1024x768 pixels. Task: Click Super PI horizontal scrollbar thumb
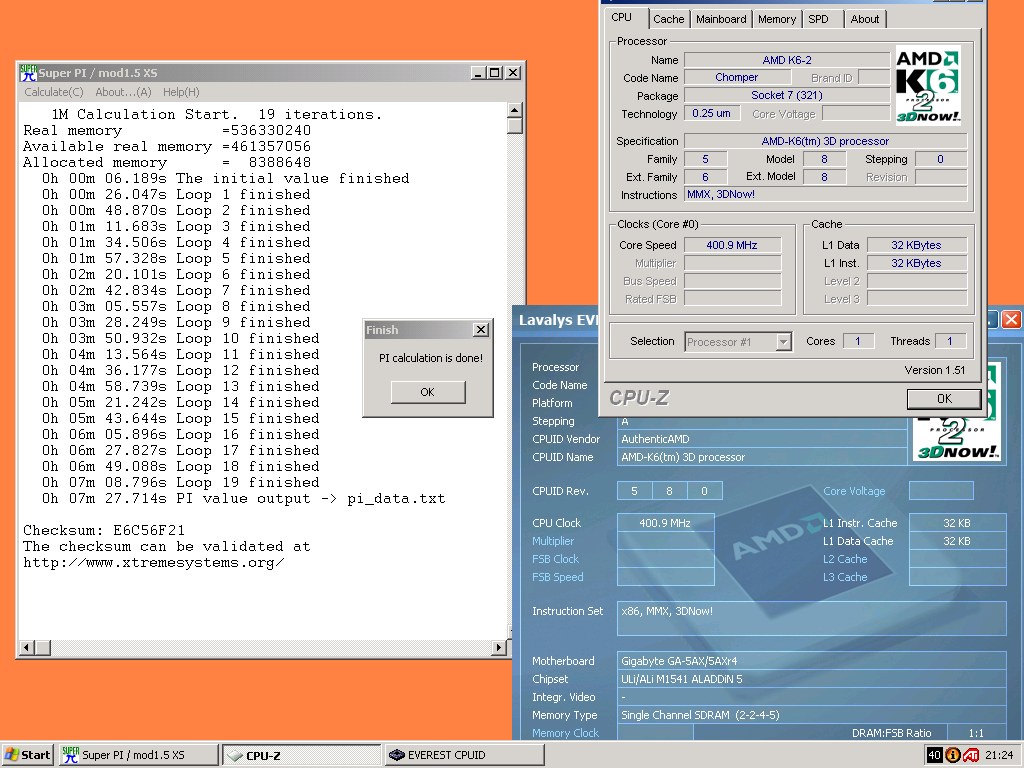point(43,648)
